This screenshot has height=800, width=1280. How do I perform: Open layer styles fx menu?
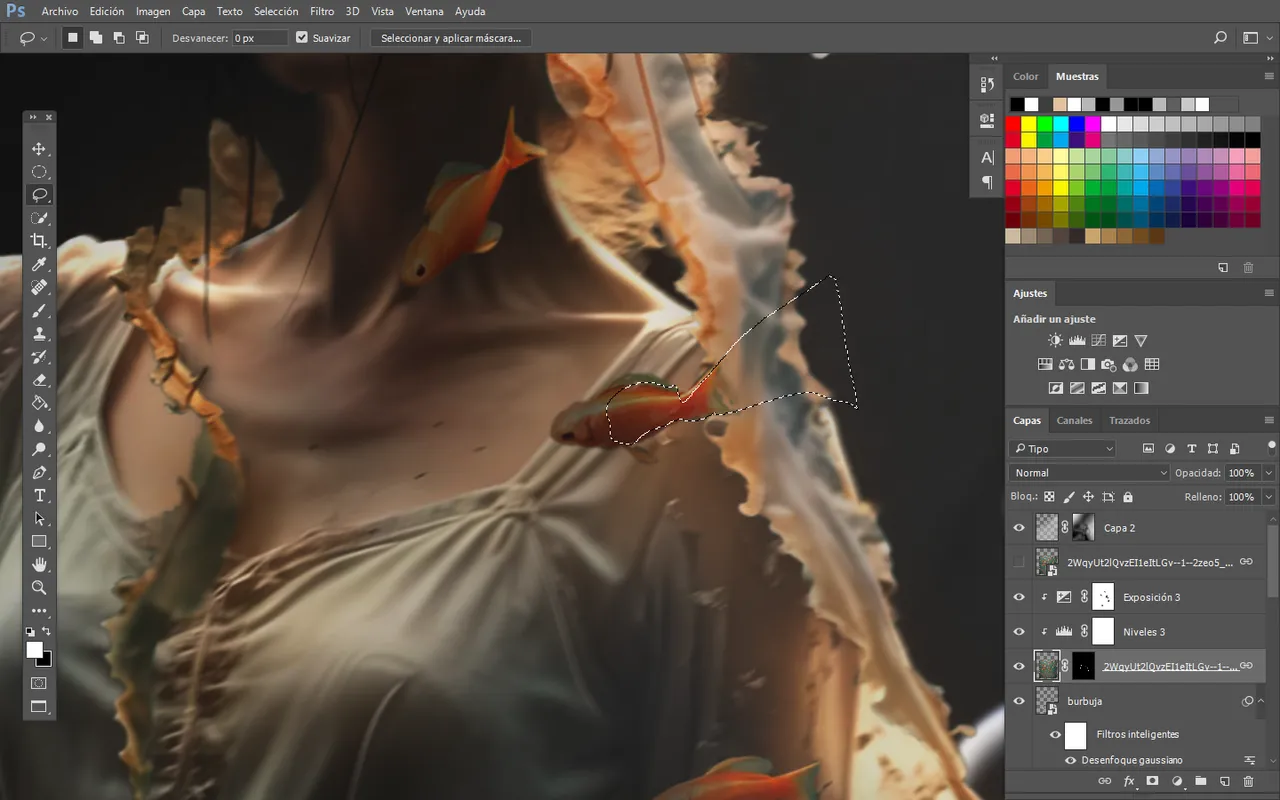tap(1129, 781)
